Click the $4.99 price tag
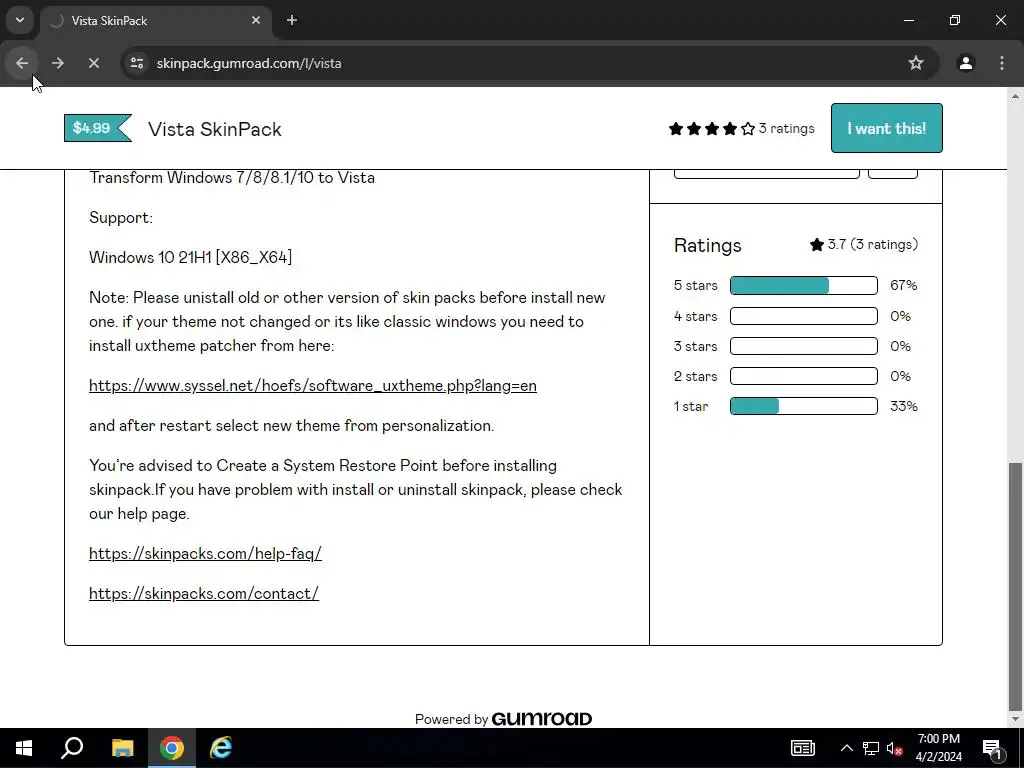 [x=98, y=128]
